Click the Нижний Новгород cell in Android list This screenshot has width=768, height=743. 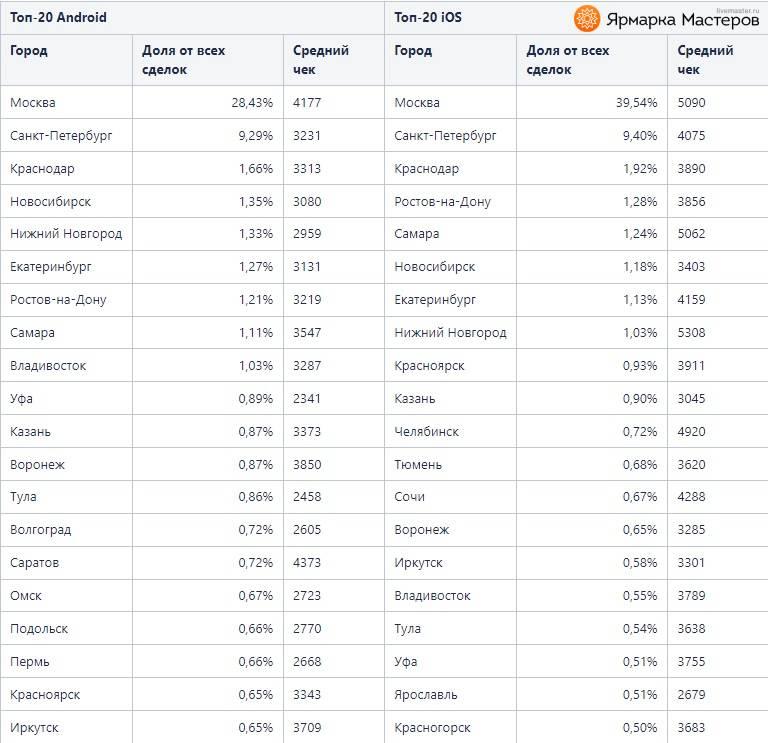(x=66, y=234)
